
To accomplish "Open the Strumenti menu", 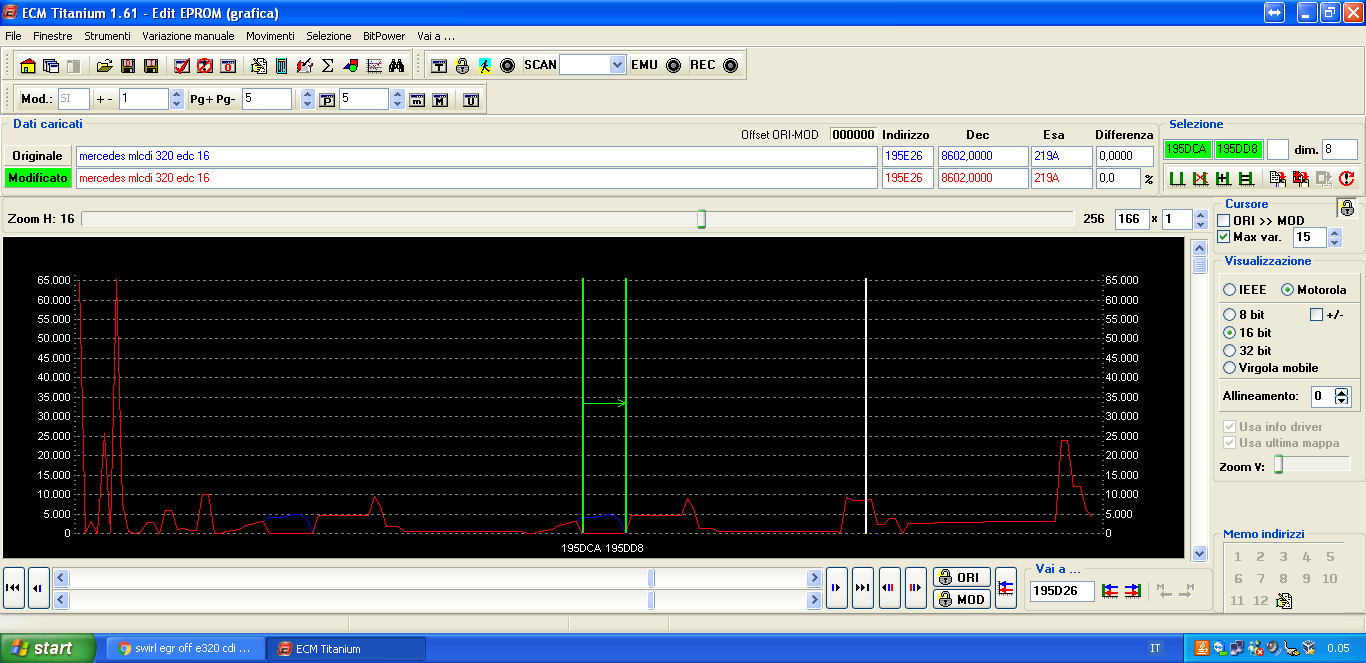I will pyautogui.click(x=107, y=36).
